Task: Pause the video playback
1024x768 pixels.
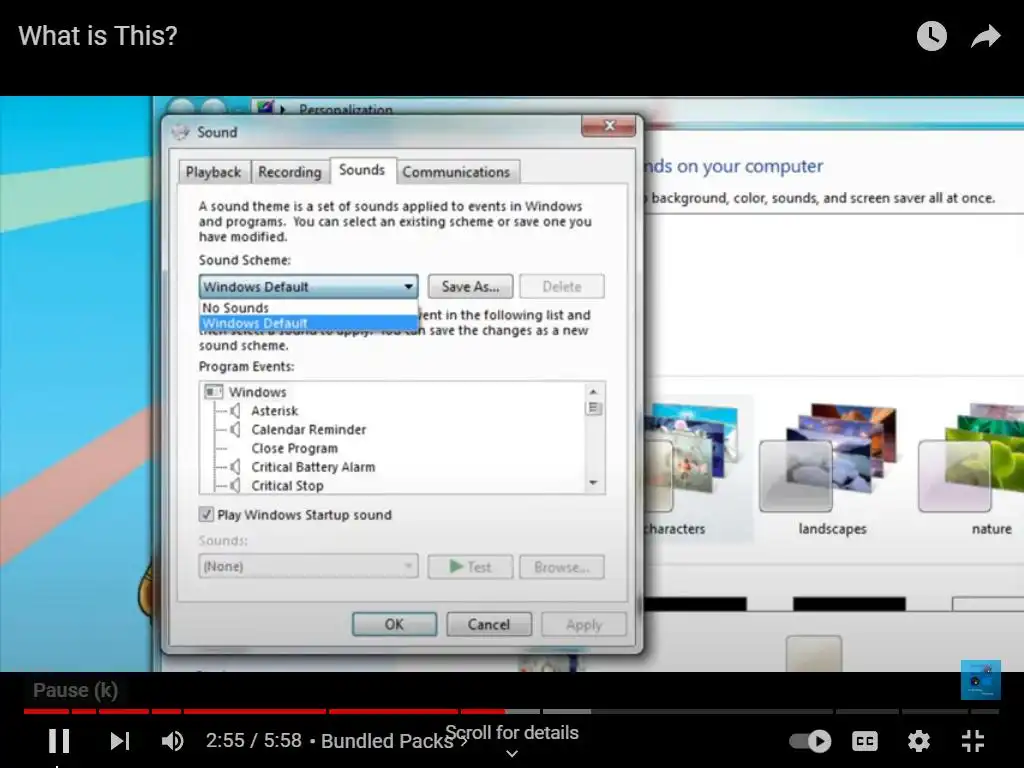Action: 59,741
